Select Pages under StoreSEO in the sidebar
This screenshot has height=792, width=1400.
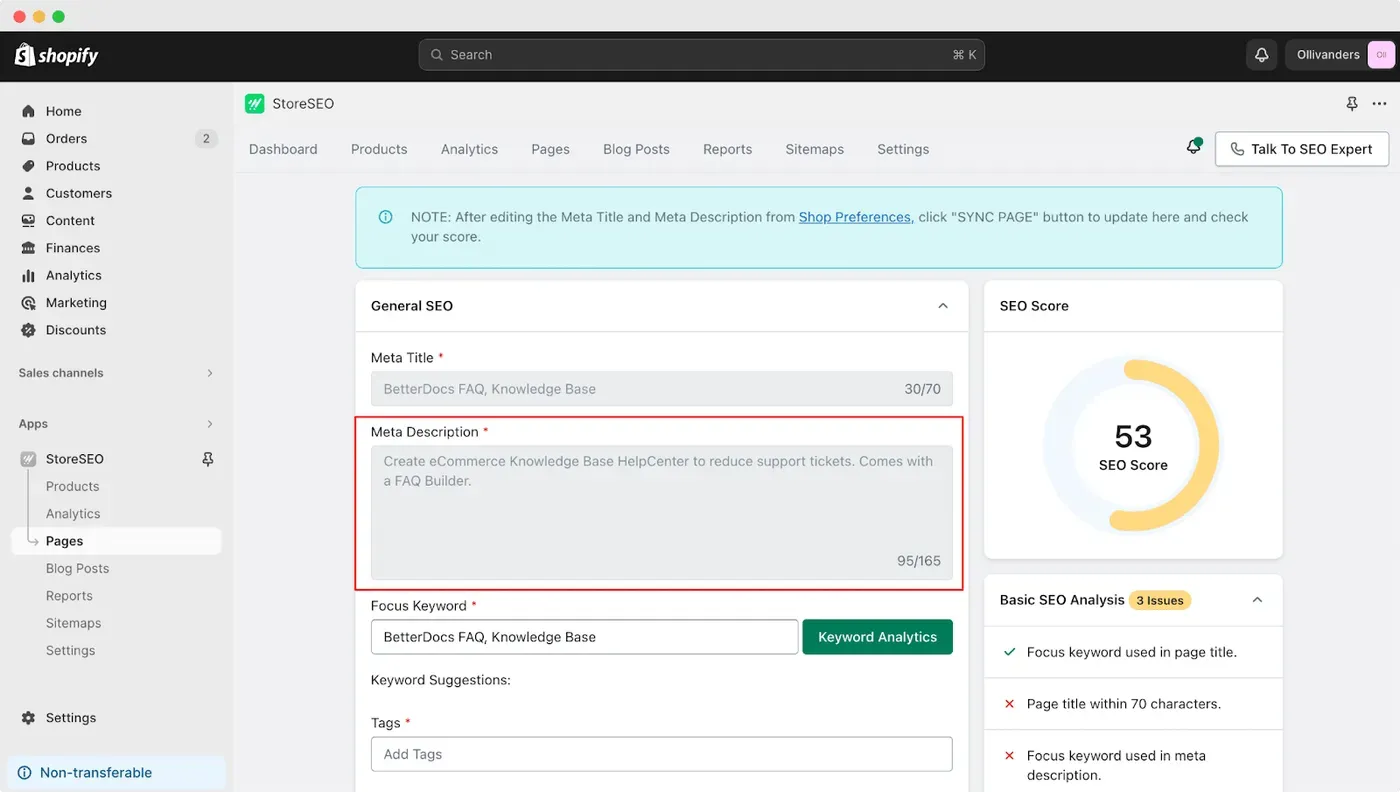[x=116, y=541]
